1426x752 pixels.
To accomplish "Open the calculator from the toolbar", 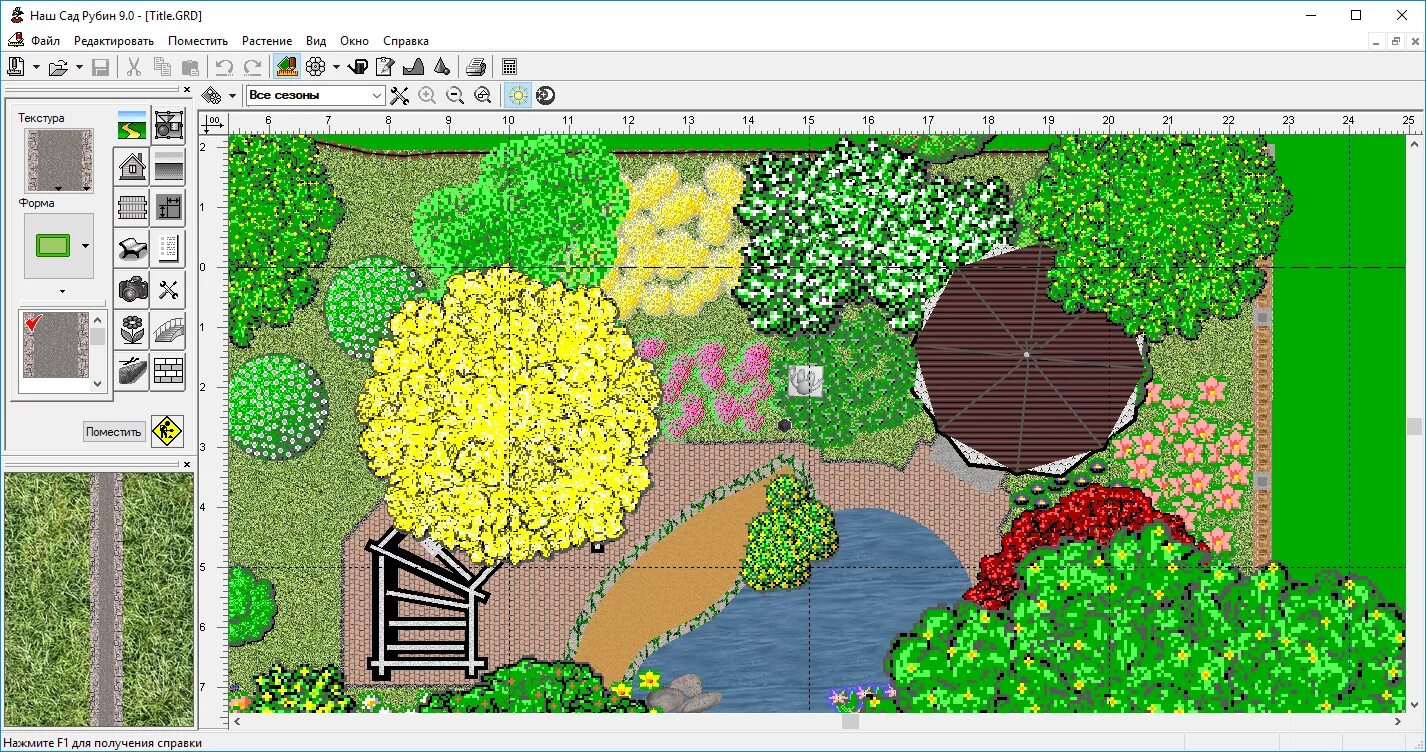I will tap(510, 67).
